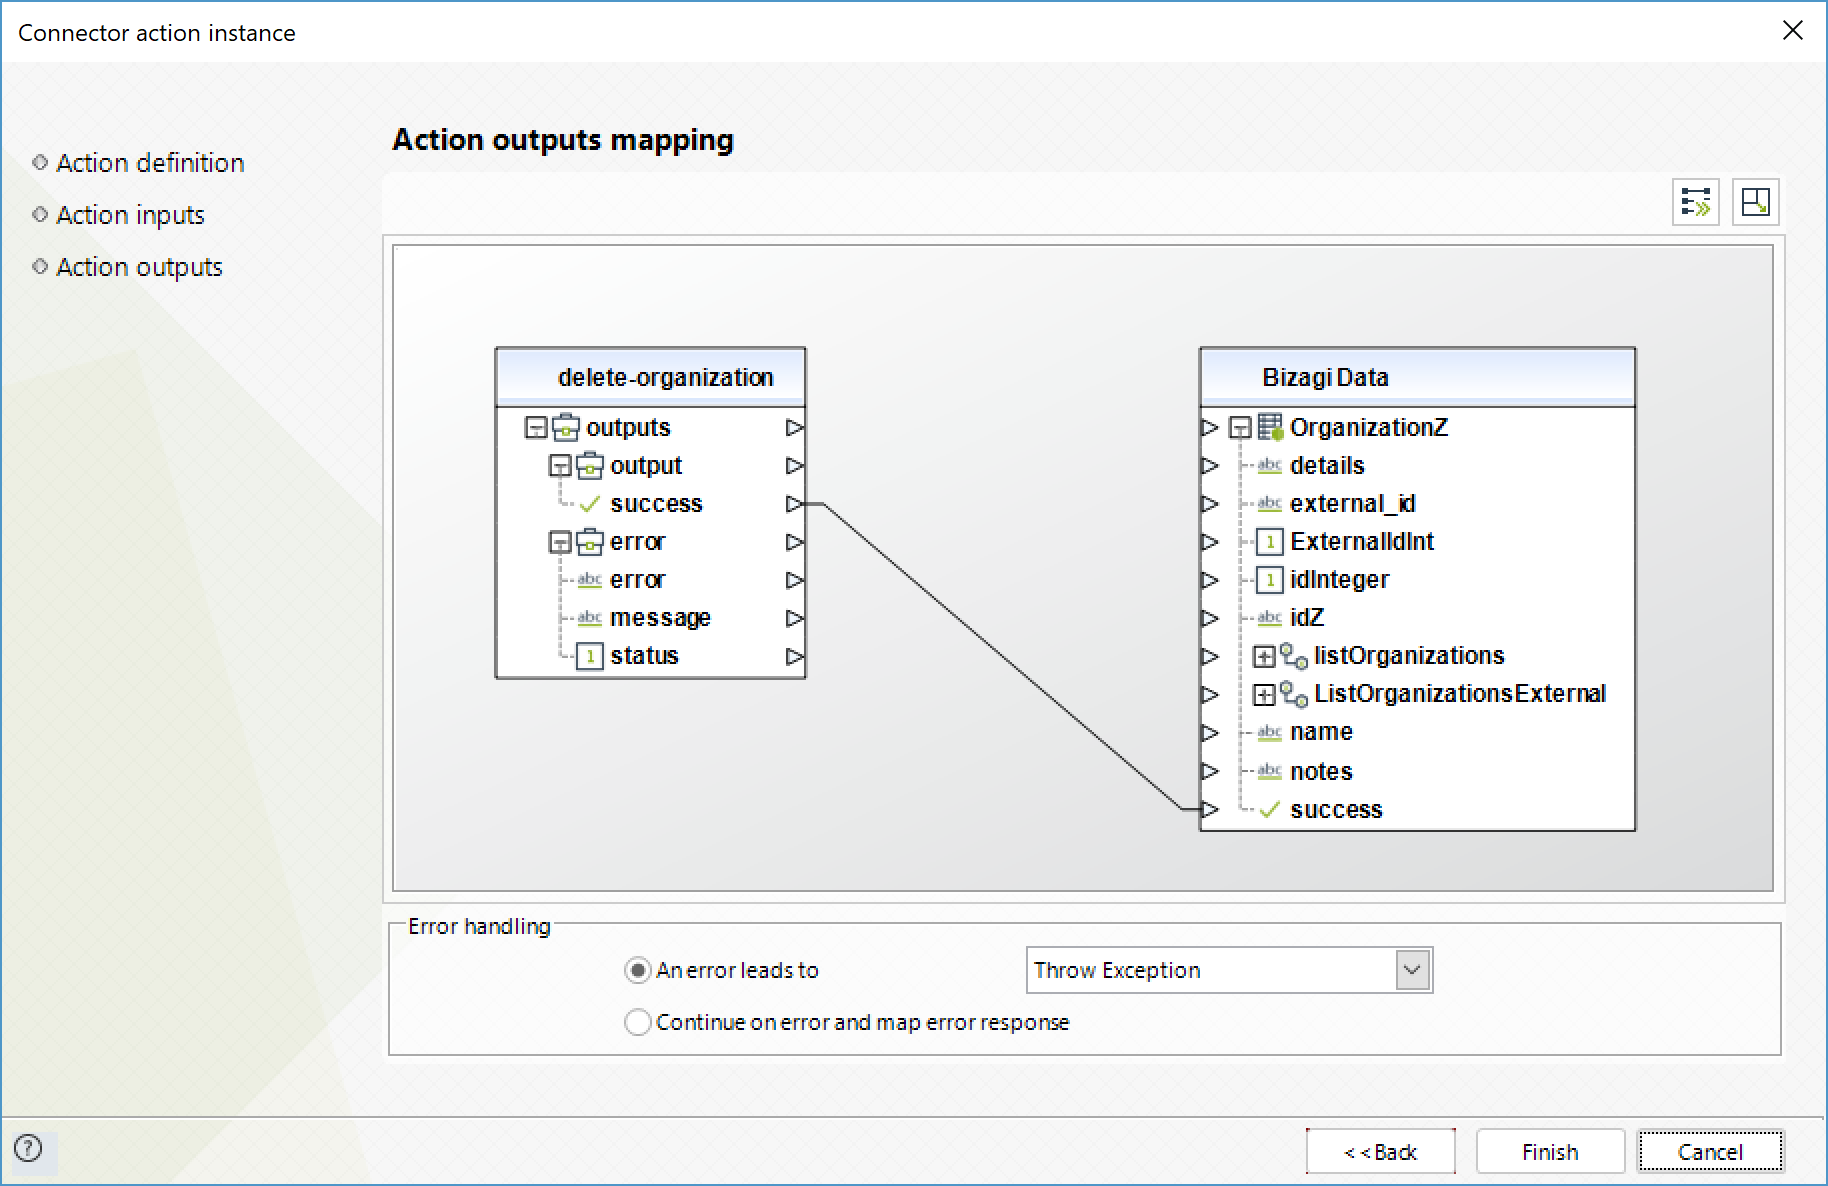1828x1186 pixels.
Task: Click the details target connector arrow
Action: point(1210,465)
